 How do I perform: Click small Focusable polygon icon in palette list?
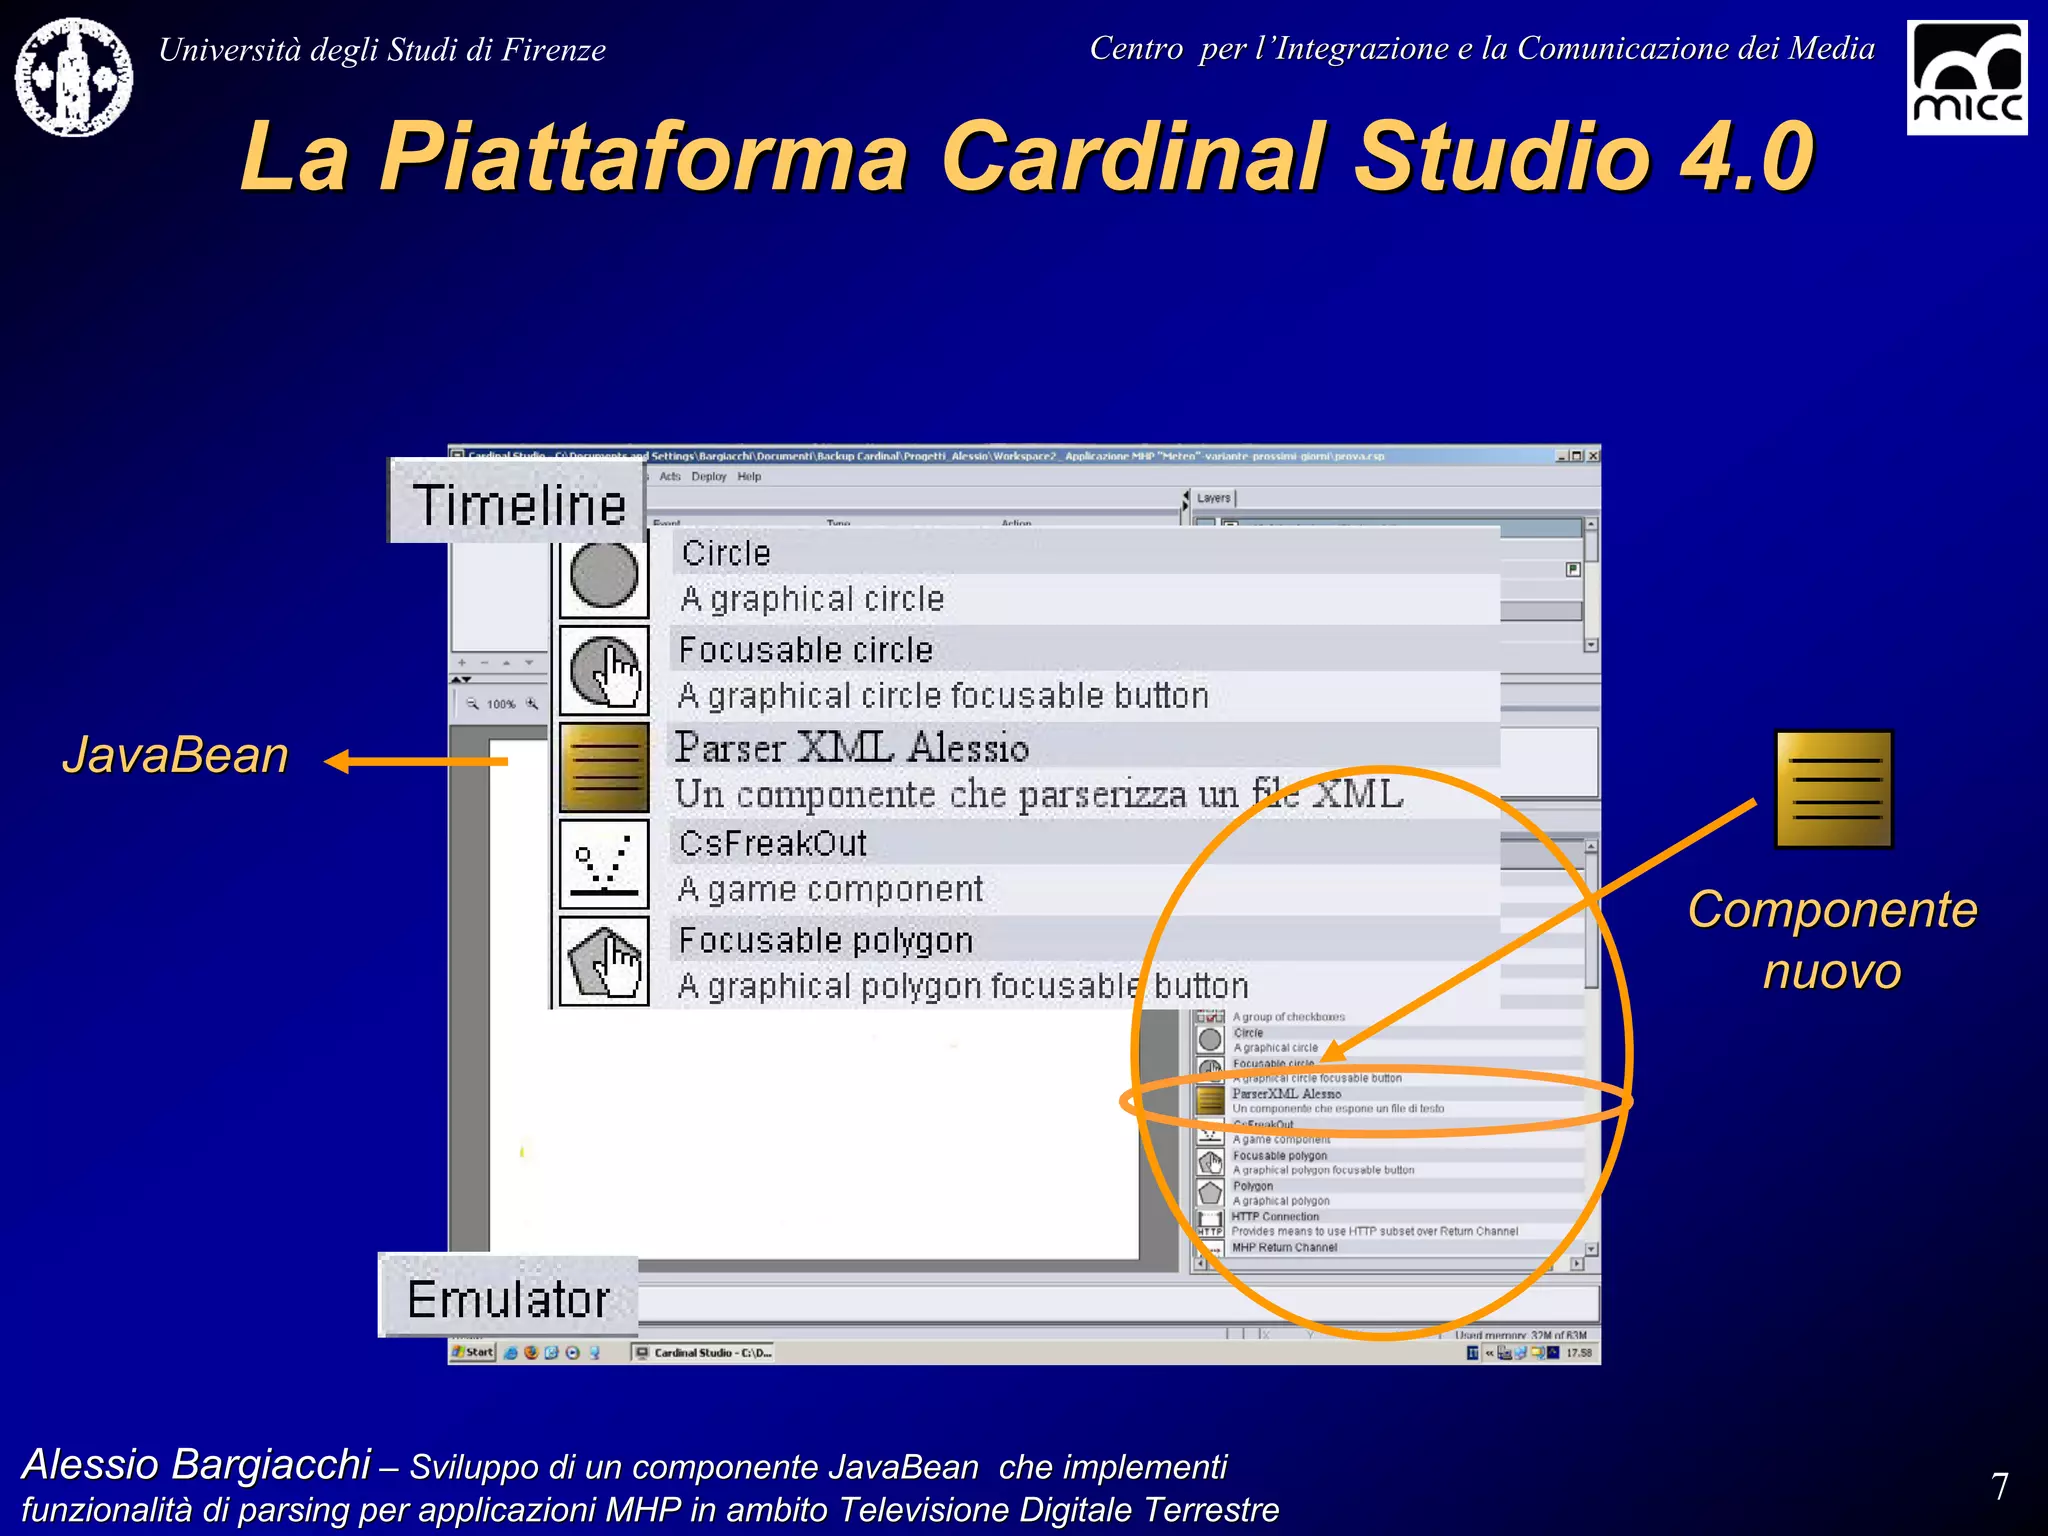1210,1162
